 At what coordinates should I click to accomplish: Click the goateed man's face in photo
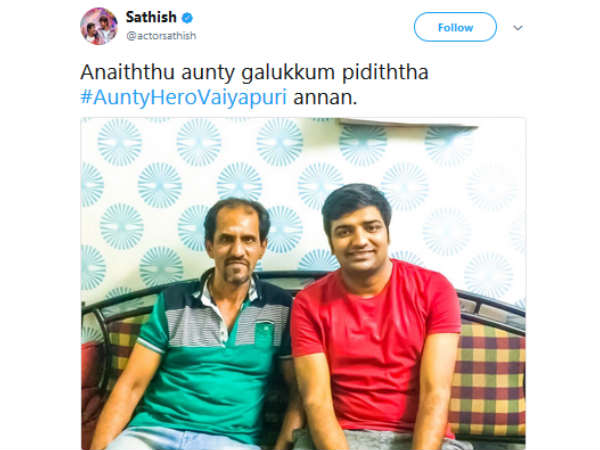point(236,246)
